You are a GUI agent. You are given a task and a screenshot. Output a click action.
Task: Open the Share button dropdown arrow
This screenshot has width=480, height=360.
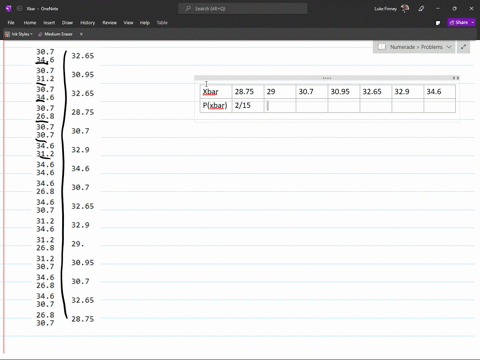point(473,22)
